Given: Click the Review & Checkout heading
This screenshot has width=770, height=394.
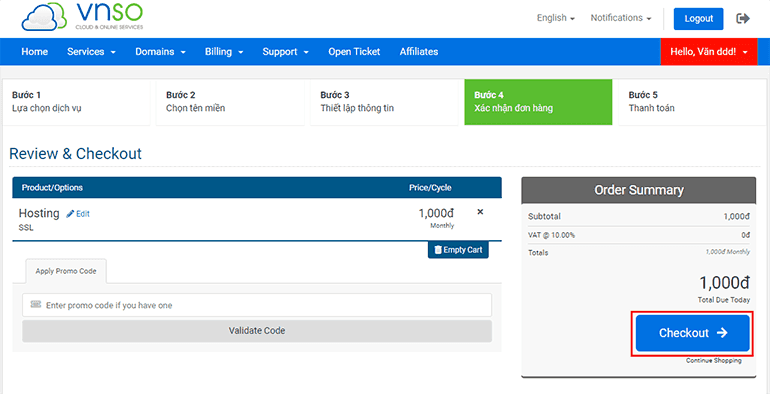Looking at the screenshot, I should (x=76, y=154).
